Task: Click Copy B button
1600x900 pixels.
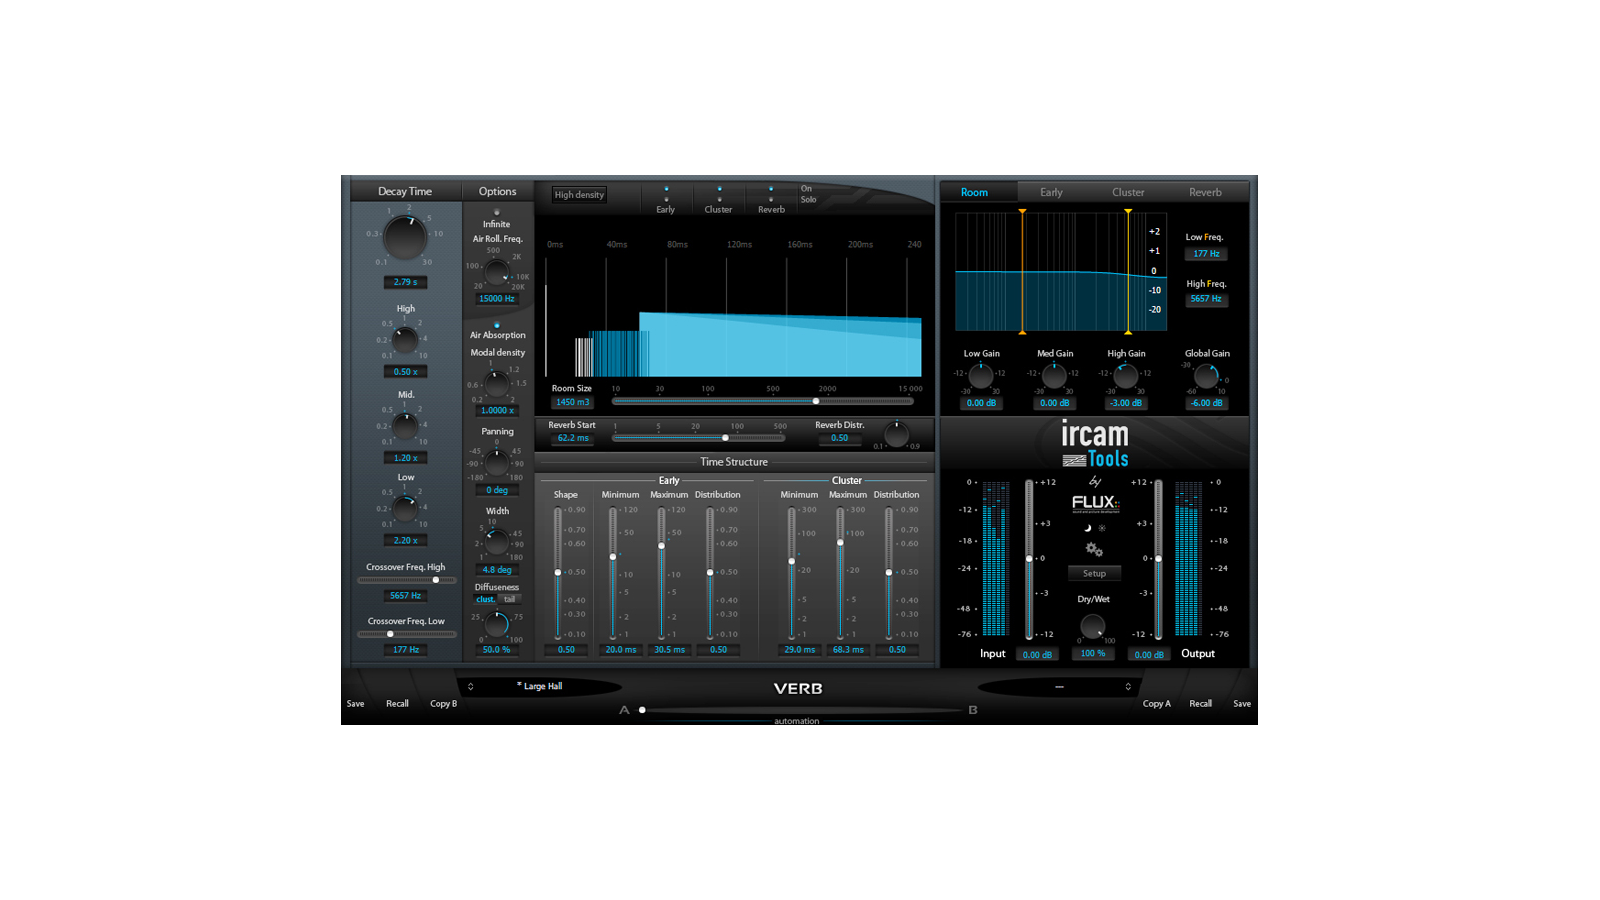Action: click(443, 704)
